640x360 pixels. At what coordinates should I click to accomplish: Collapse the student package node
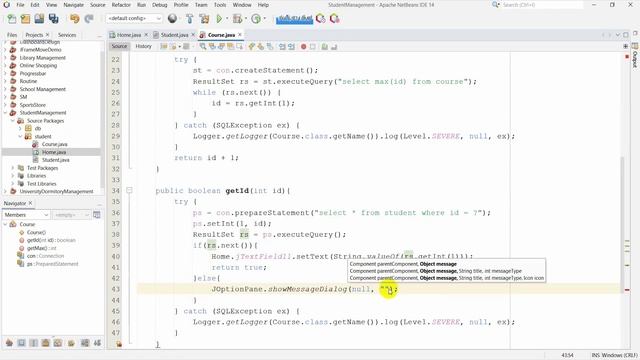point(20,136)
